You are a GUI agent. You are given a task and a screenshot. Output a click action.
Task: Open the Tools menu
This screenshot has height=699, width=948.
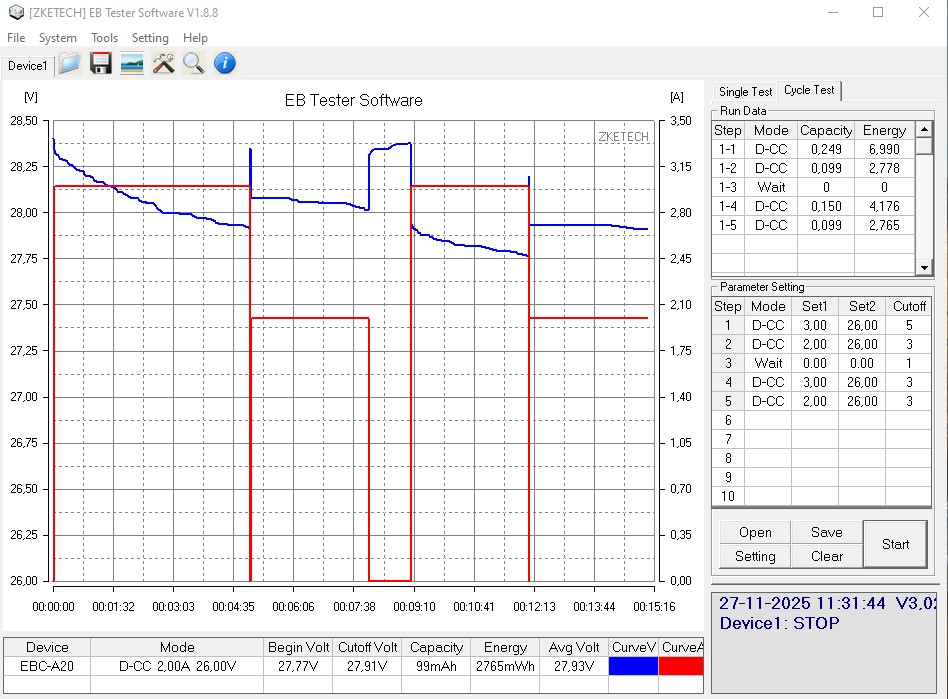pos(104,38)
